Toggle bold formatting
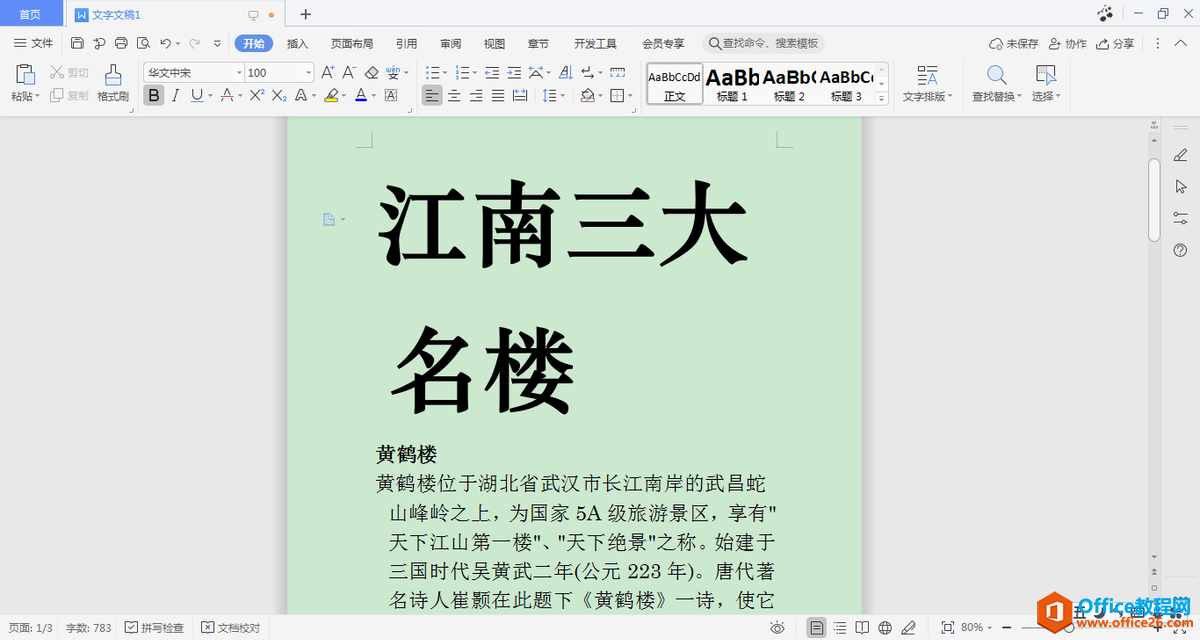 (x=153, y=95)
